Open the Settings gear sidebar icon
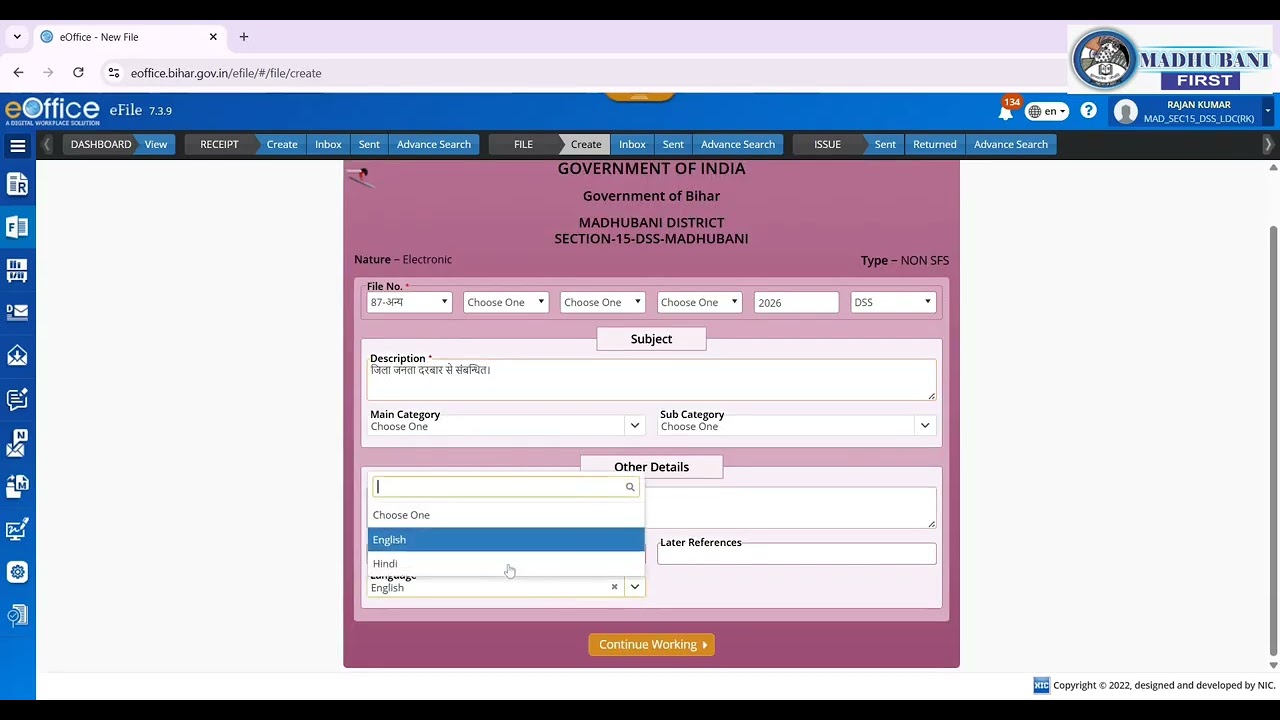This screenshot has width=1280, height=720. 17,572
